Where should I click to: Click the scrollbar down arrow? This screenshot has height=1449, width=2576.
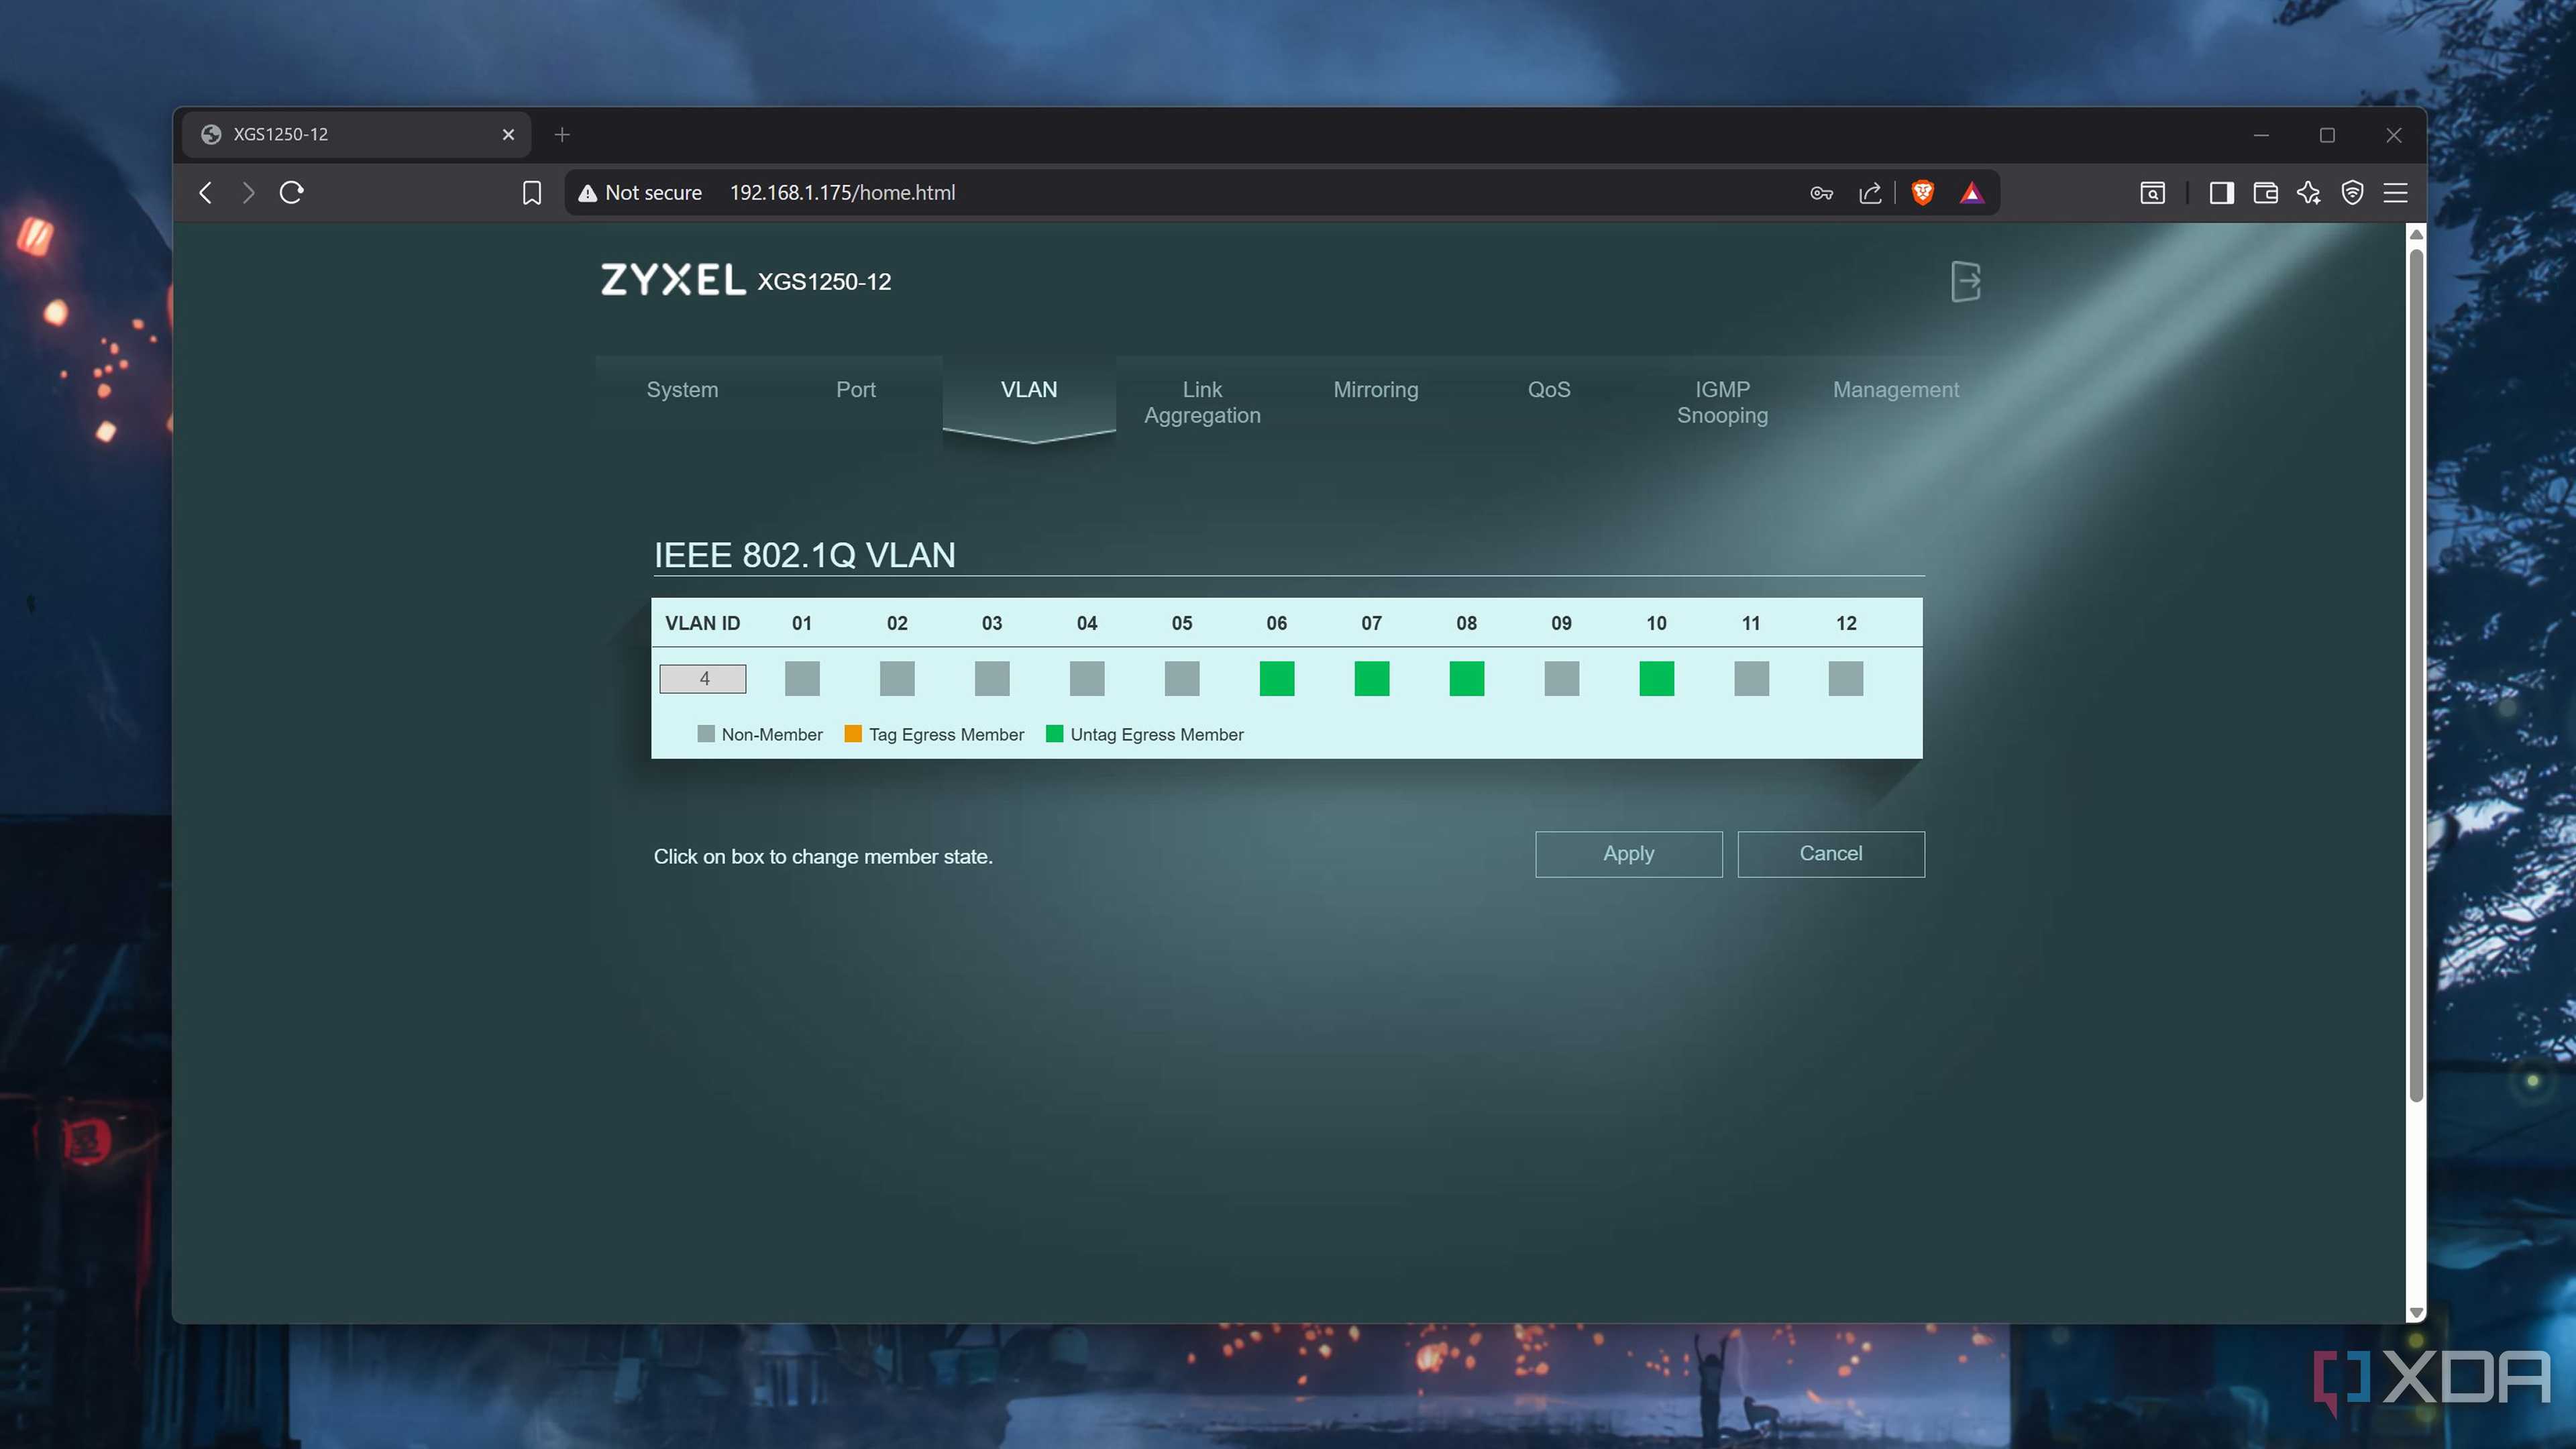pos(2416,1313)
